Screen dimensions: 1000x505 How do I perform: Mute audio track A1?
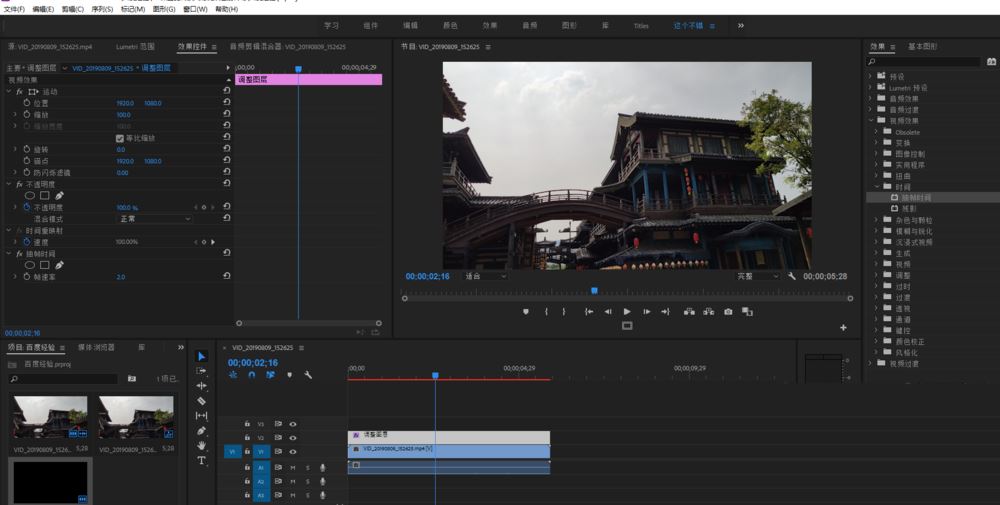[x=293, y=467]
